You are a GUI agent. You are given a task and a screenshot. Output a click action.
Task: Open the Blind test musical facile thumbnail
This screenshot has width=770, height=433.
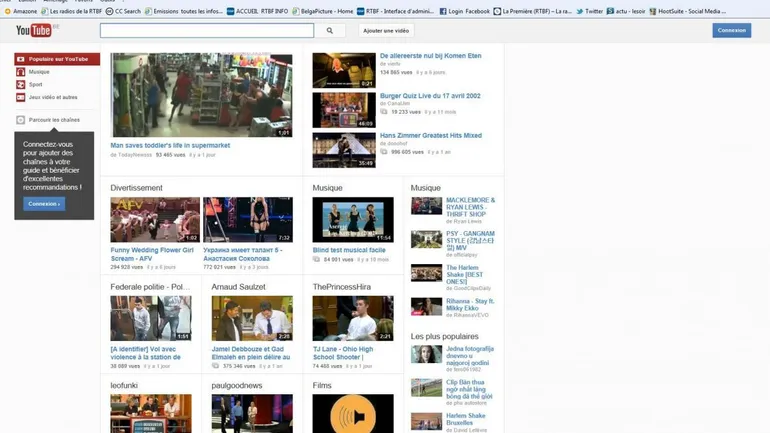[352, 219]
